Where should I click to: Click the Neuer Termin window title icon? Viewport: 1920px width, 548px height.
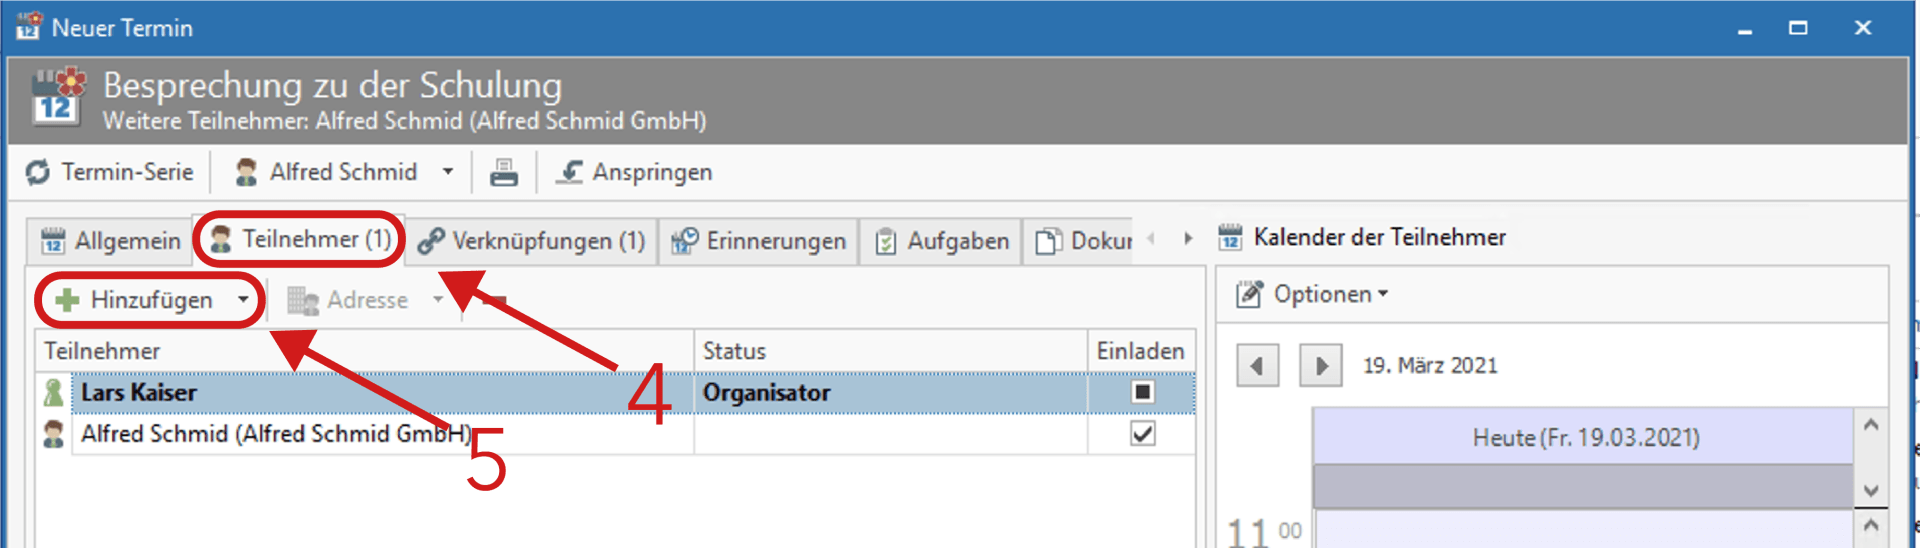click(29, 26)
